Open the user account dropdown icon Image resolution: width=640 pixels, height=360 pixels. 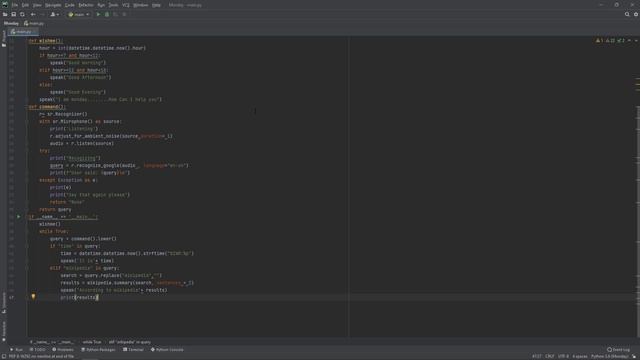pos(54,14)
